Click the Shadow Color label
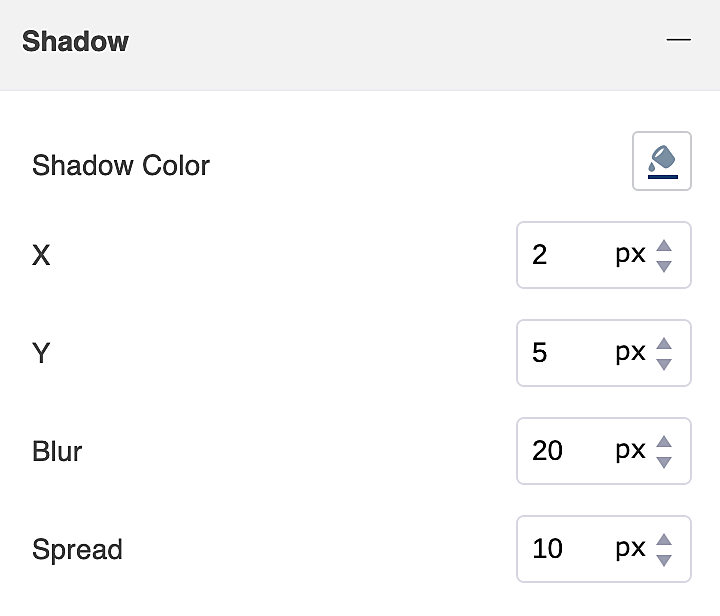 coord(121,165)
